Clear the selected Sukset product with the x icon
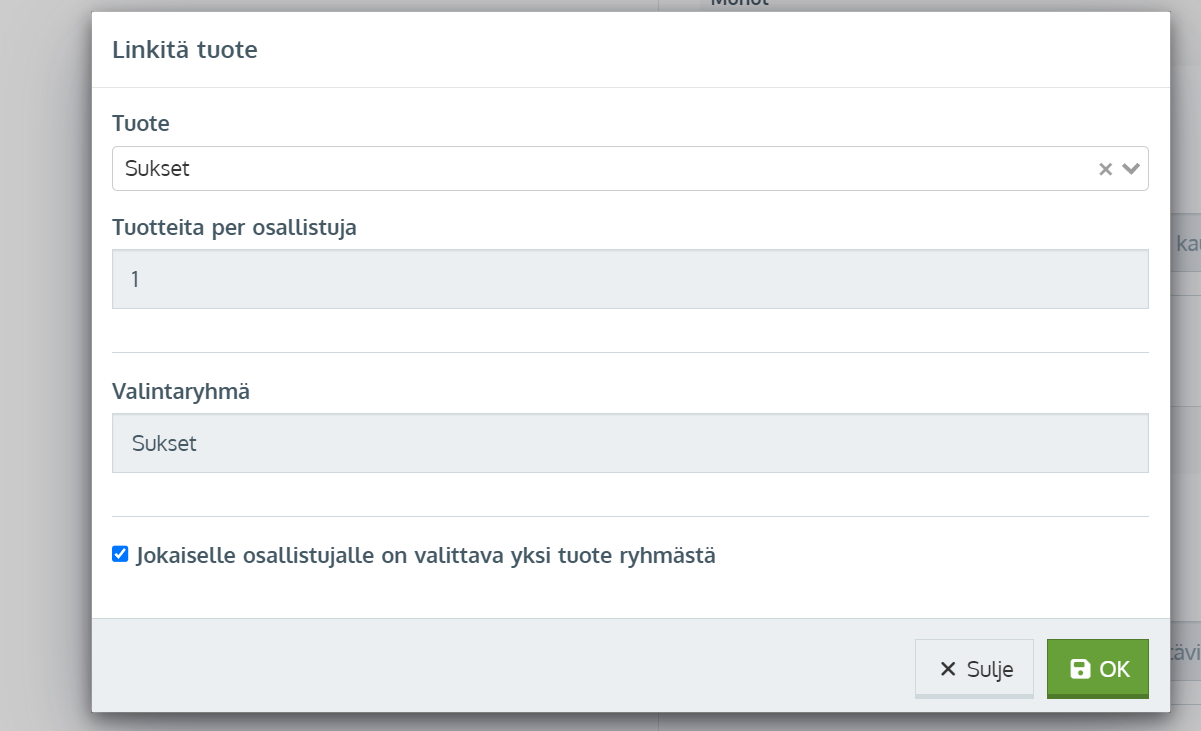The image size is (1201, 731). [x=1105, y=169]
